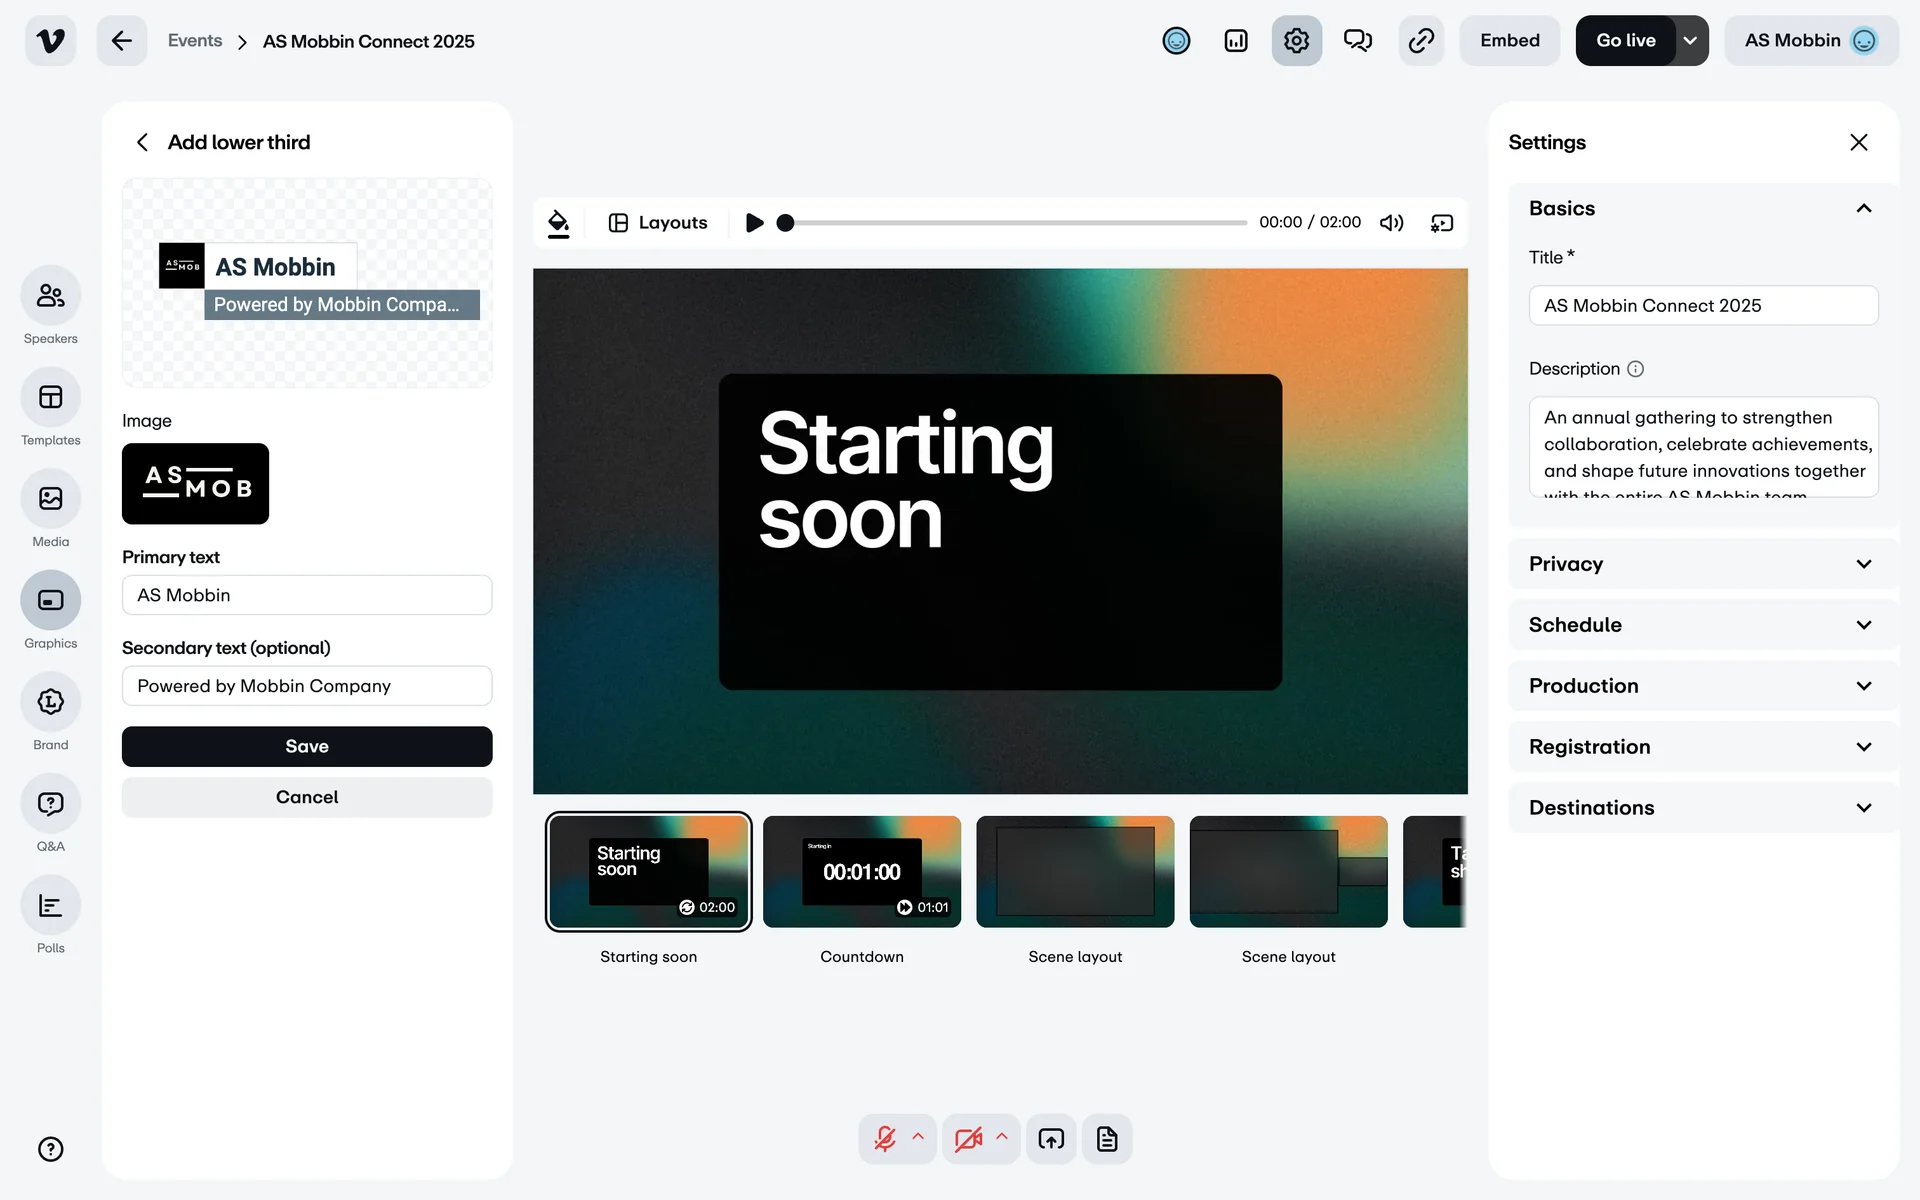This screenshot has height=1200, width=1920.
Task: Open the Brand sidebar section
Action: (x=50, y=702)
